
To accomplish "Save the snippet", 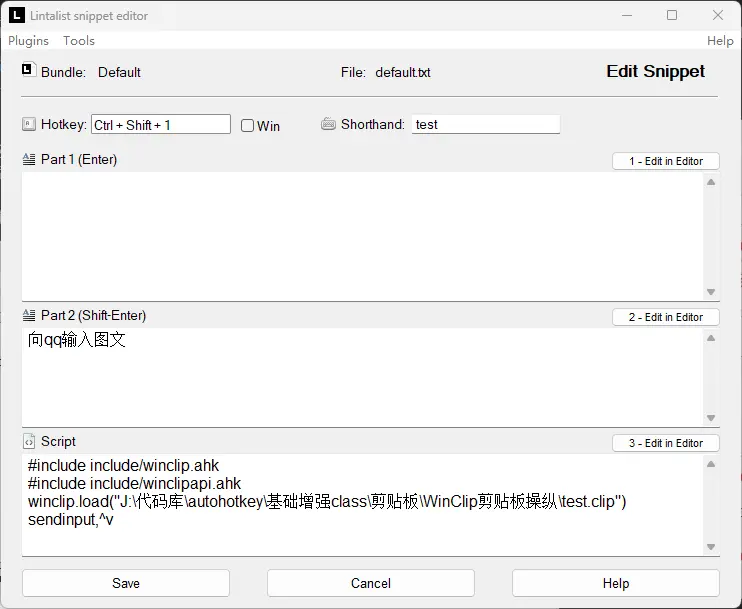I will tap(126, 583).
